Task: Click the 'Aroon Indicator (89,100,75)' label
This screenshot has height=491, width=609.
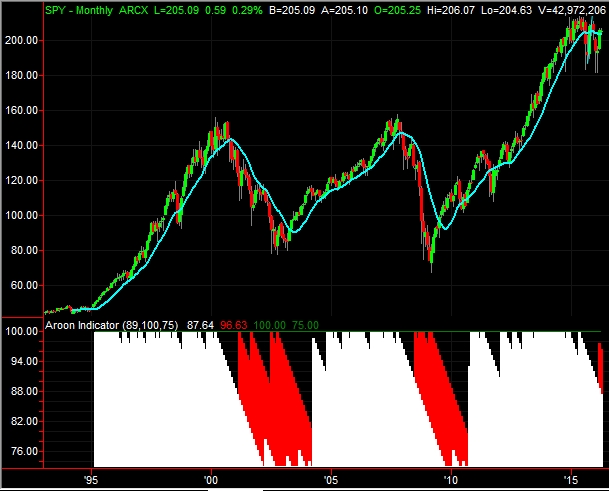Action: pyautogui.click(x=111, y=325)
